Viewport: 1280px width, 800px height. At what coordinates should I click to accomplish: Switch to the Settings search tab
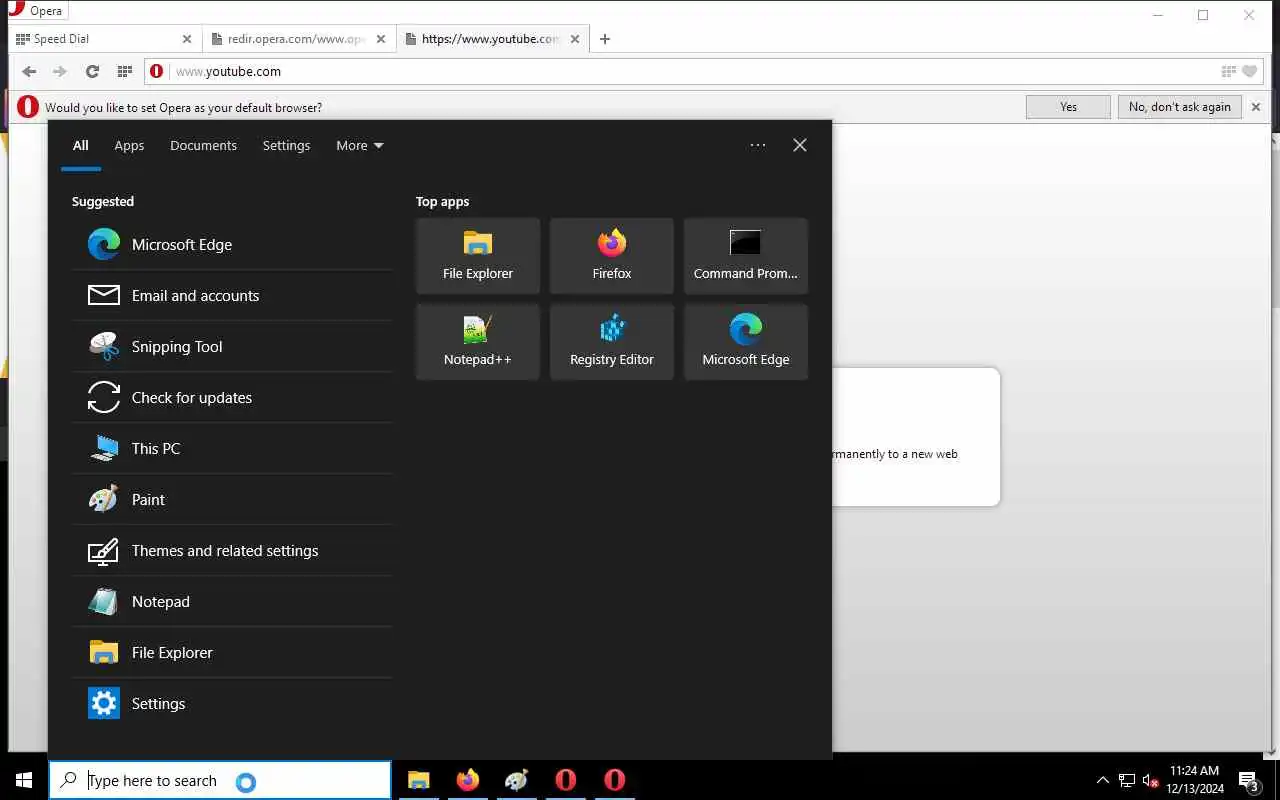click(286, 145)
